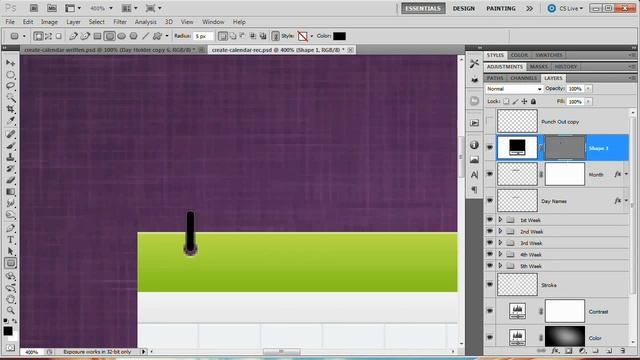Select the Path Selection tool
640x360 pixels.
coord(11,251)
